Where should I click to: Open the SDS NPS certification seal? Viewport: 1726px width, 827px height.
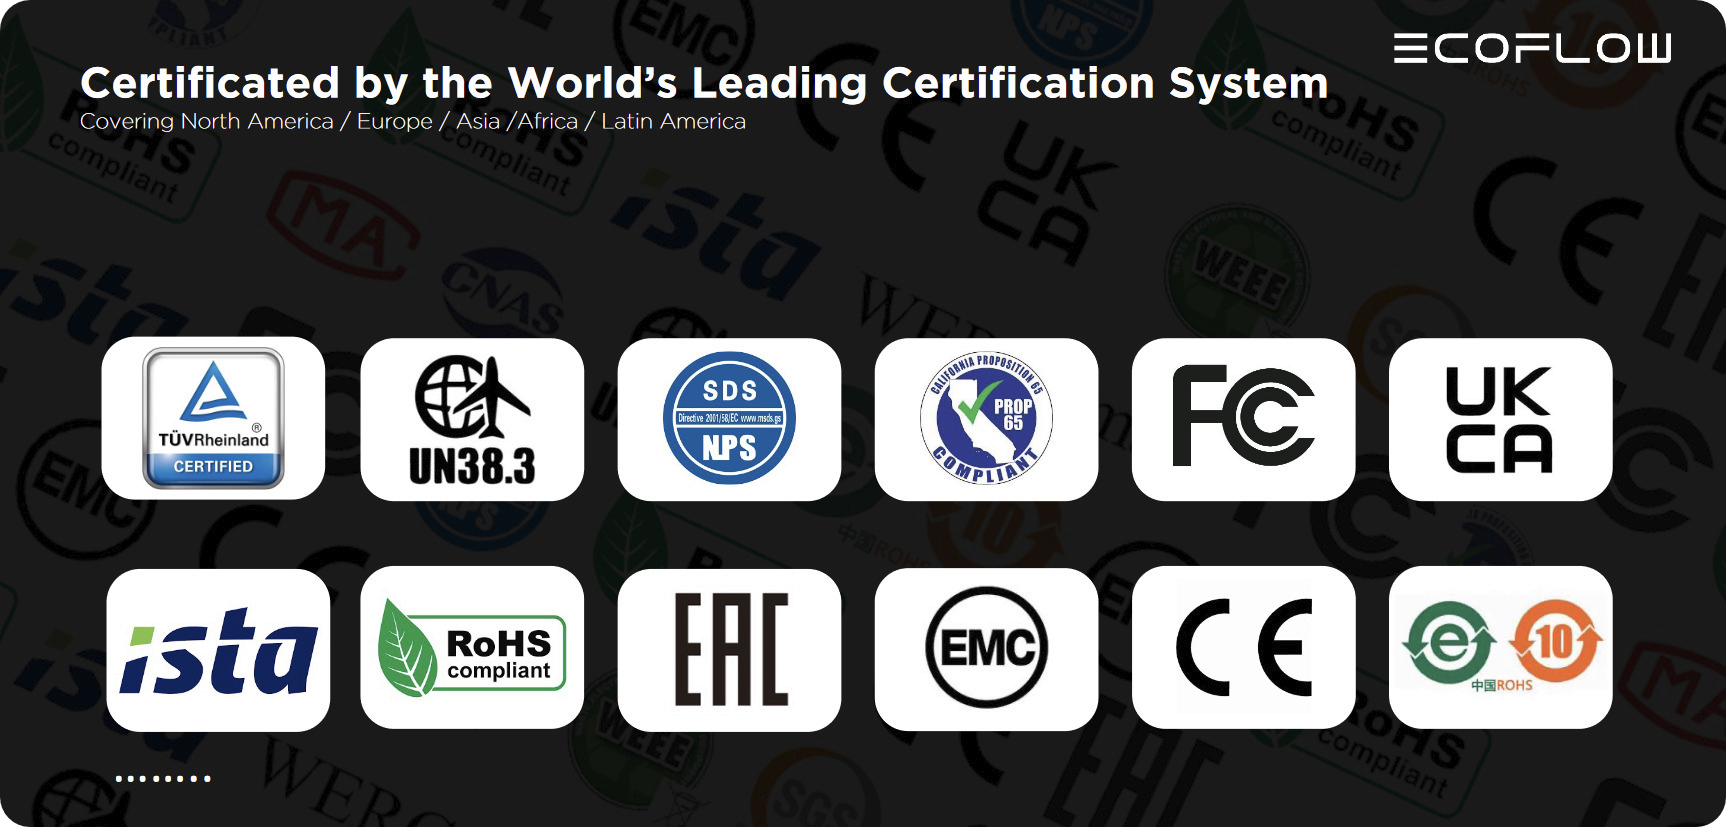[729, 419]
